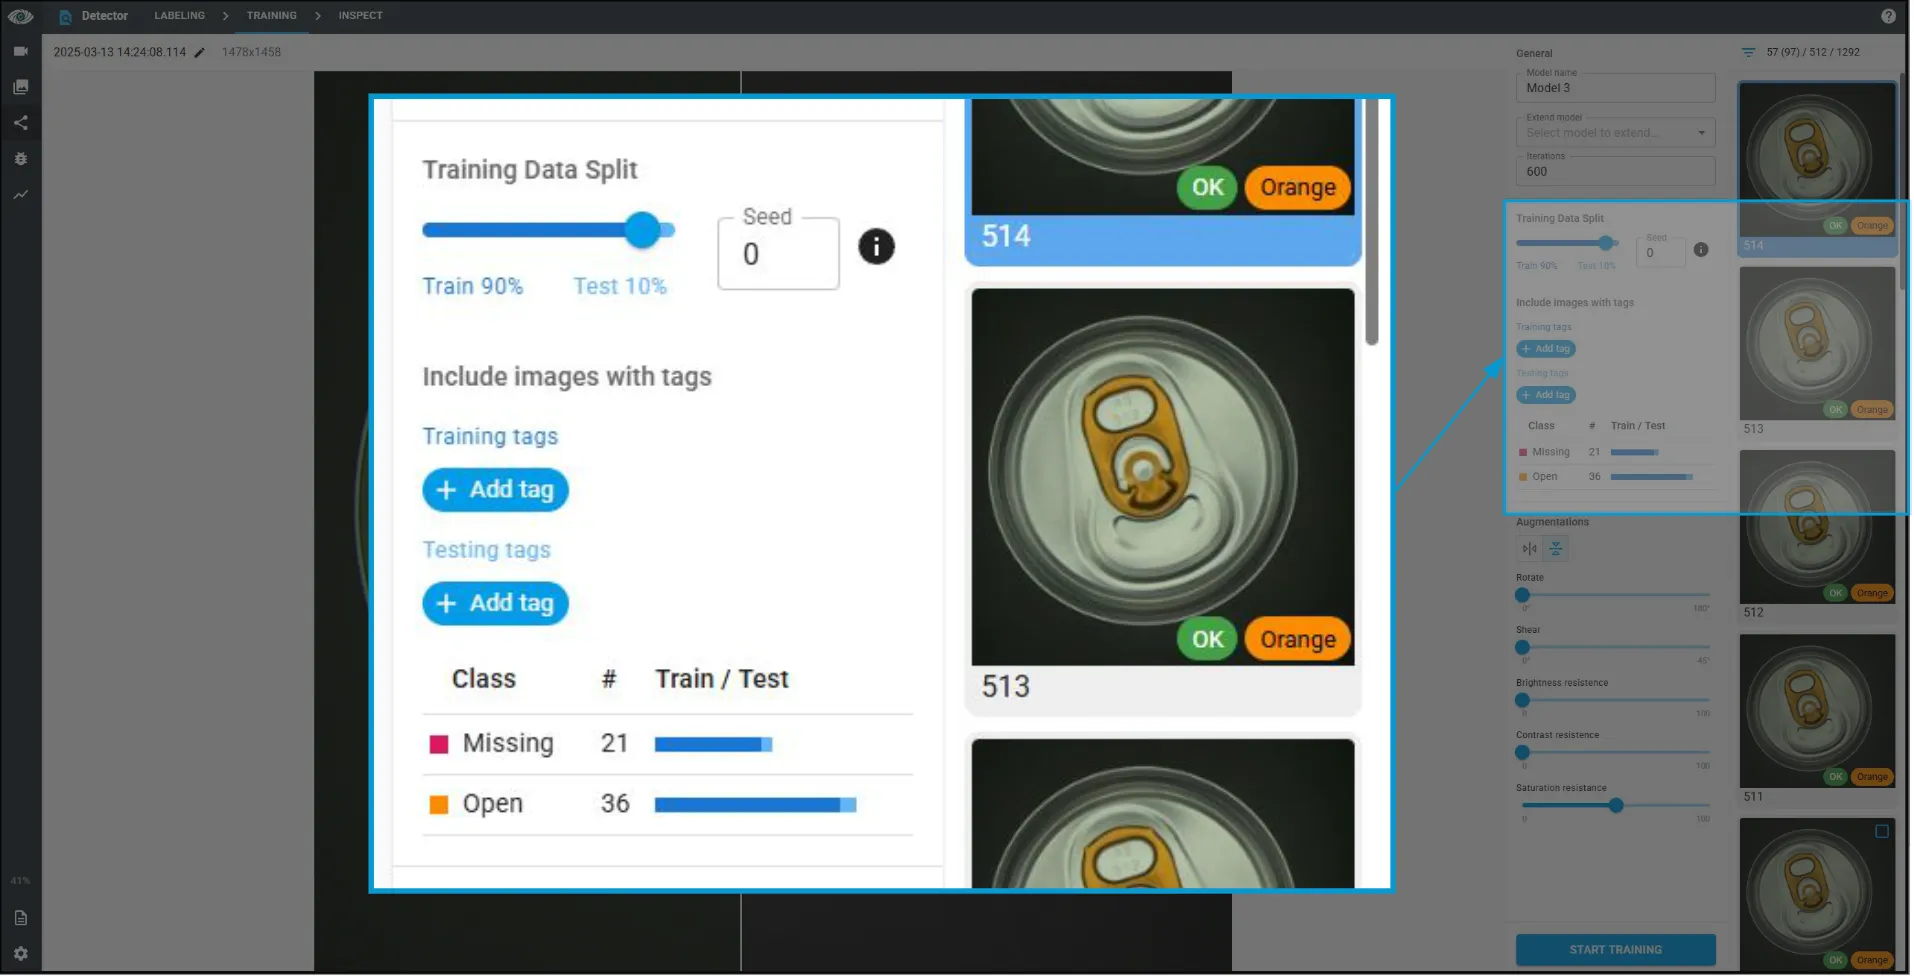Open the processing gear icon in sidebar

[20, 158]
